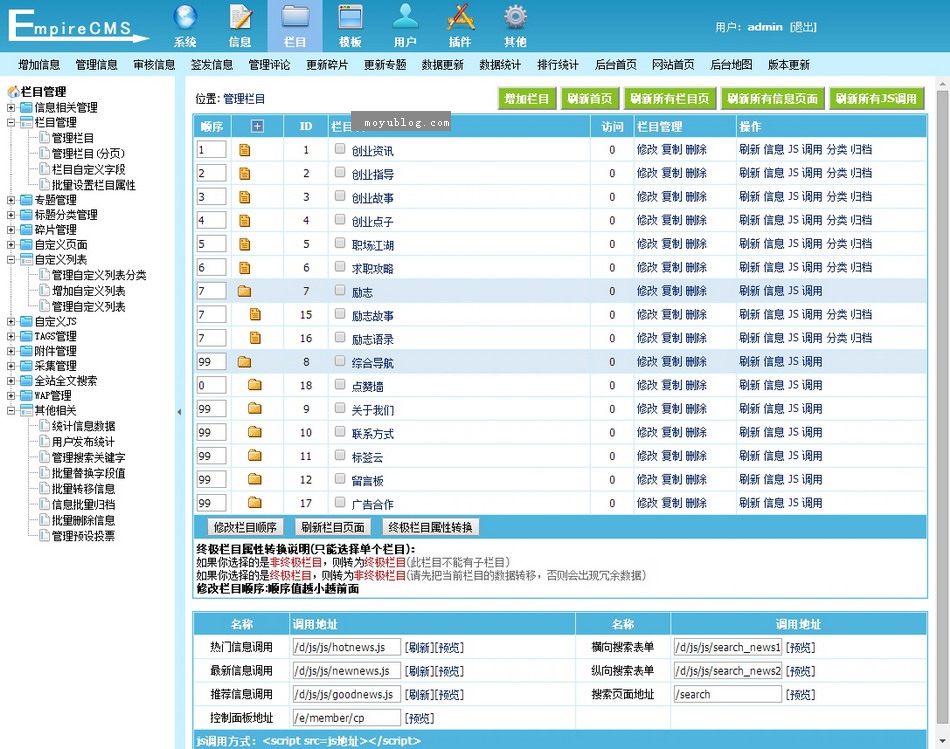Viewport: 950px width, 749px height.
Task: Click the folder icon in 联系方式 row
Action: pyautogui.click(x=255, y=432)
